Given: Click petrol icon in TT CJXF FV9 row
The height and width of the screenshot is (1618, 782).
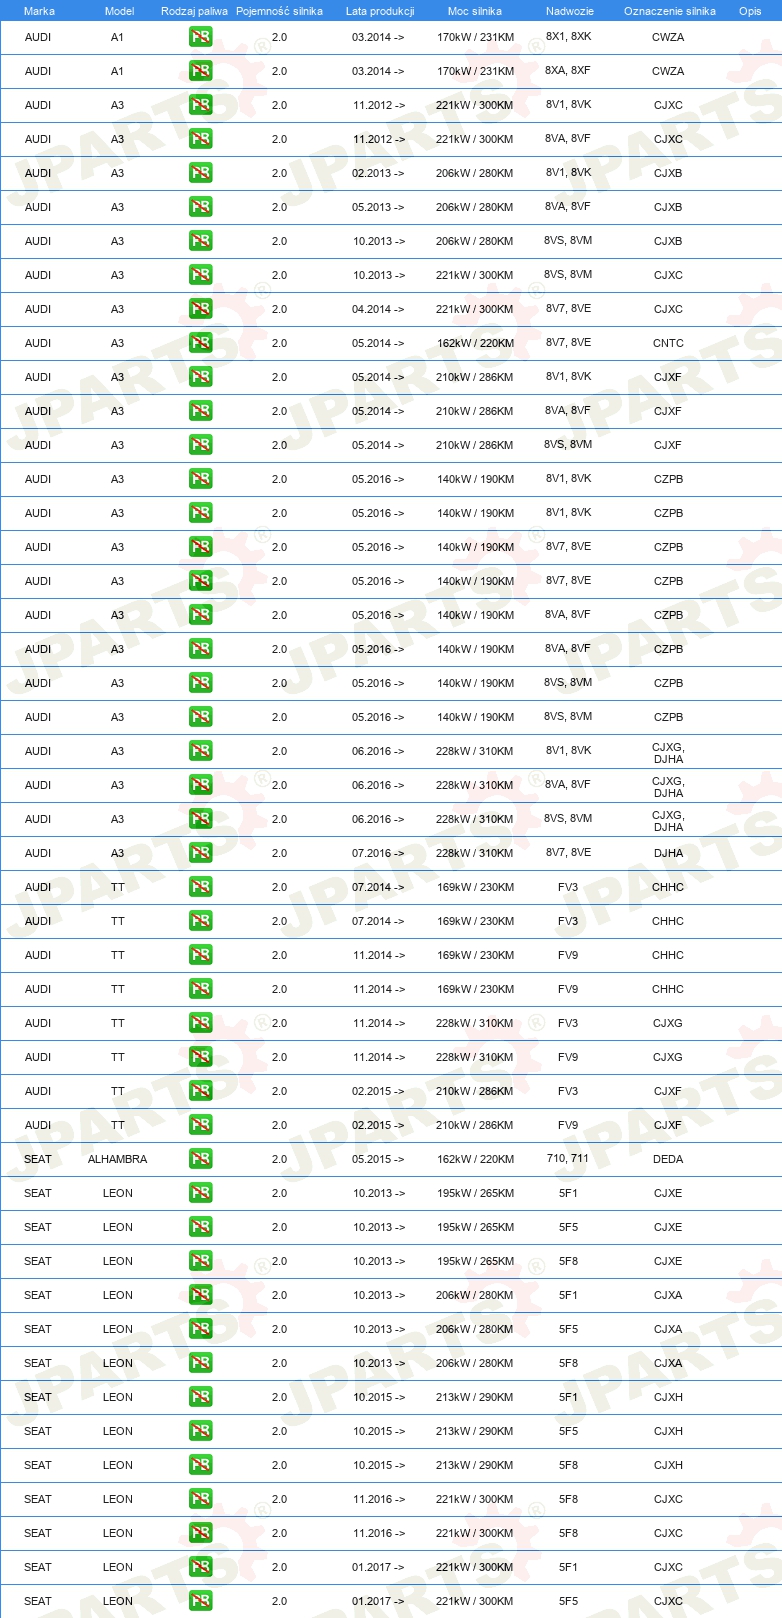Looking at the screenshot, I should coord(201,1125).
